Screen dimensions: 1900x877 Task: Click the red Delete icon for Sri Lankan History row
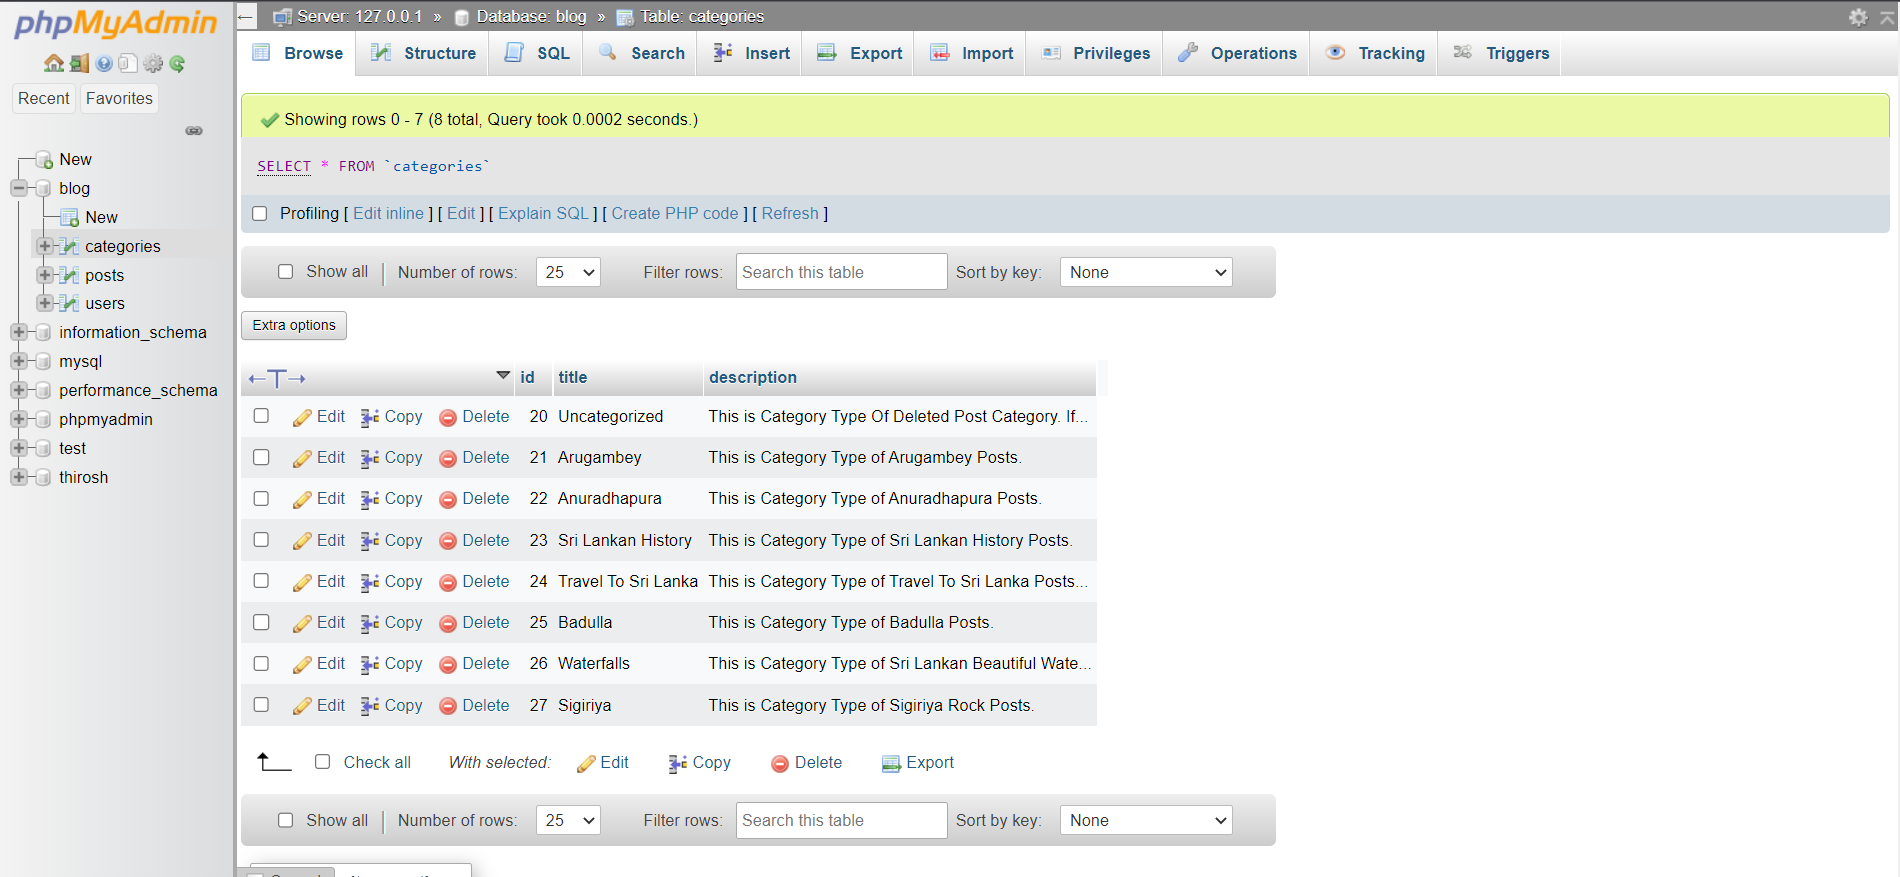(448, 541)
